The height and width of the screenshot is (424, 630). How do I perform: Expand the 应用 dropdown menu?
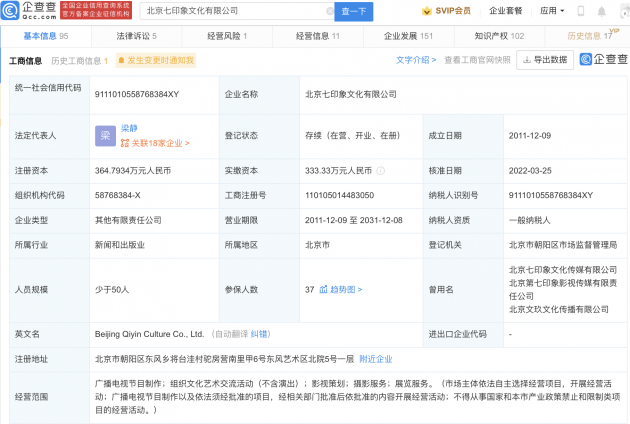(x=552, y=11)
